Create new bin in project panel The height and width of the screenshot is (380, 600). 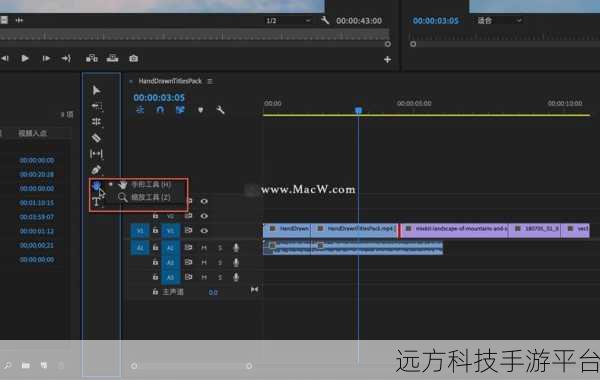click(x=26, y=365)
